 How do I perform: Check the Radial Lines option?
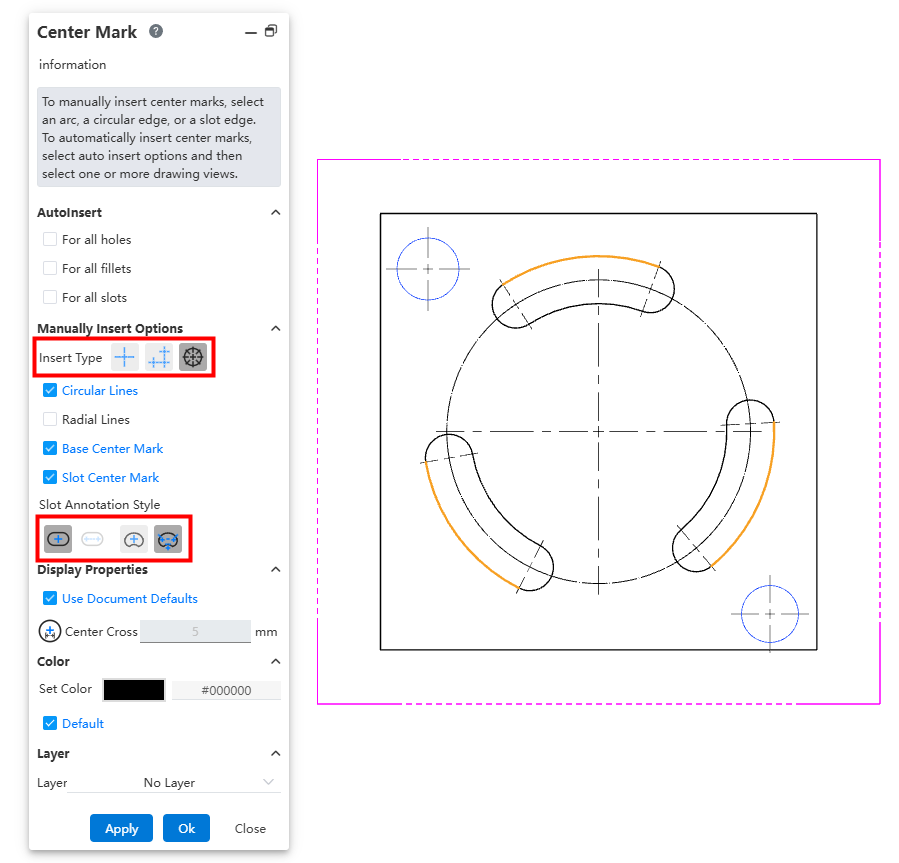pos(50,420)
